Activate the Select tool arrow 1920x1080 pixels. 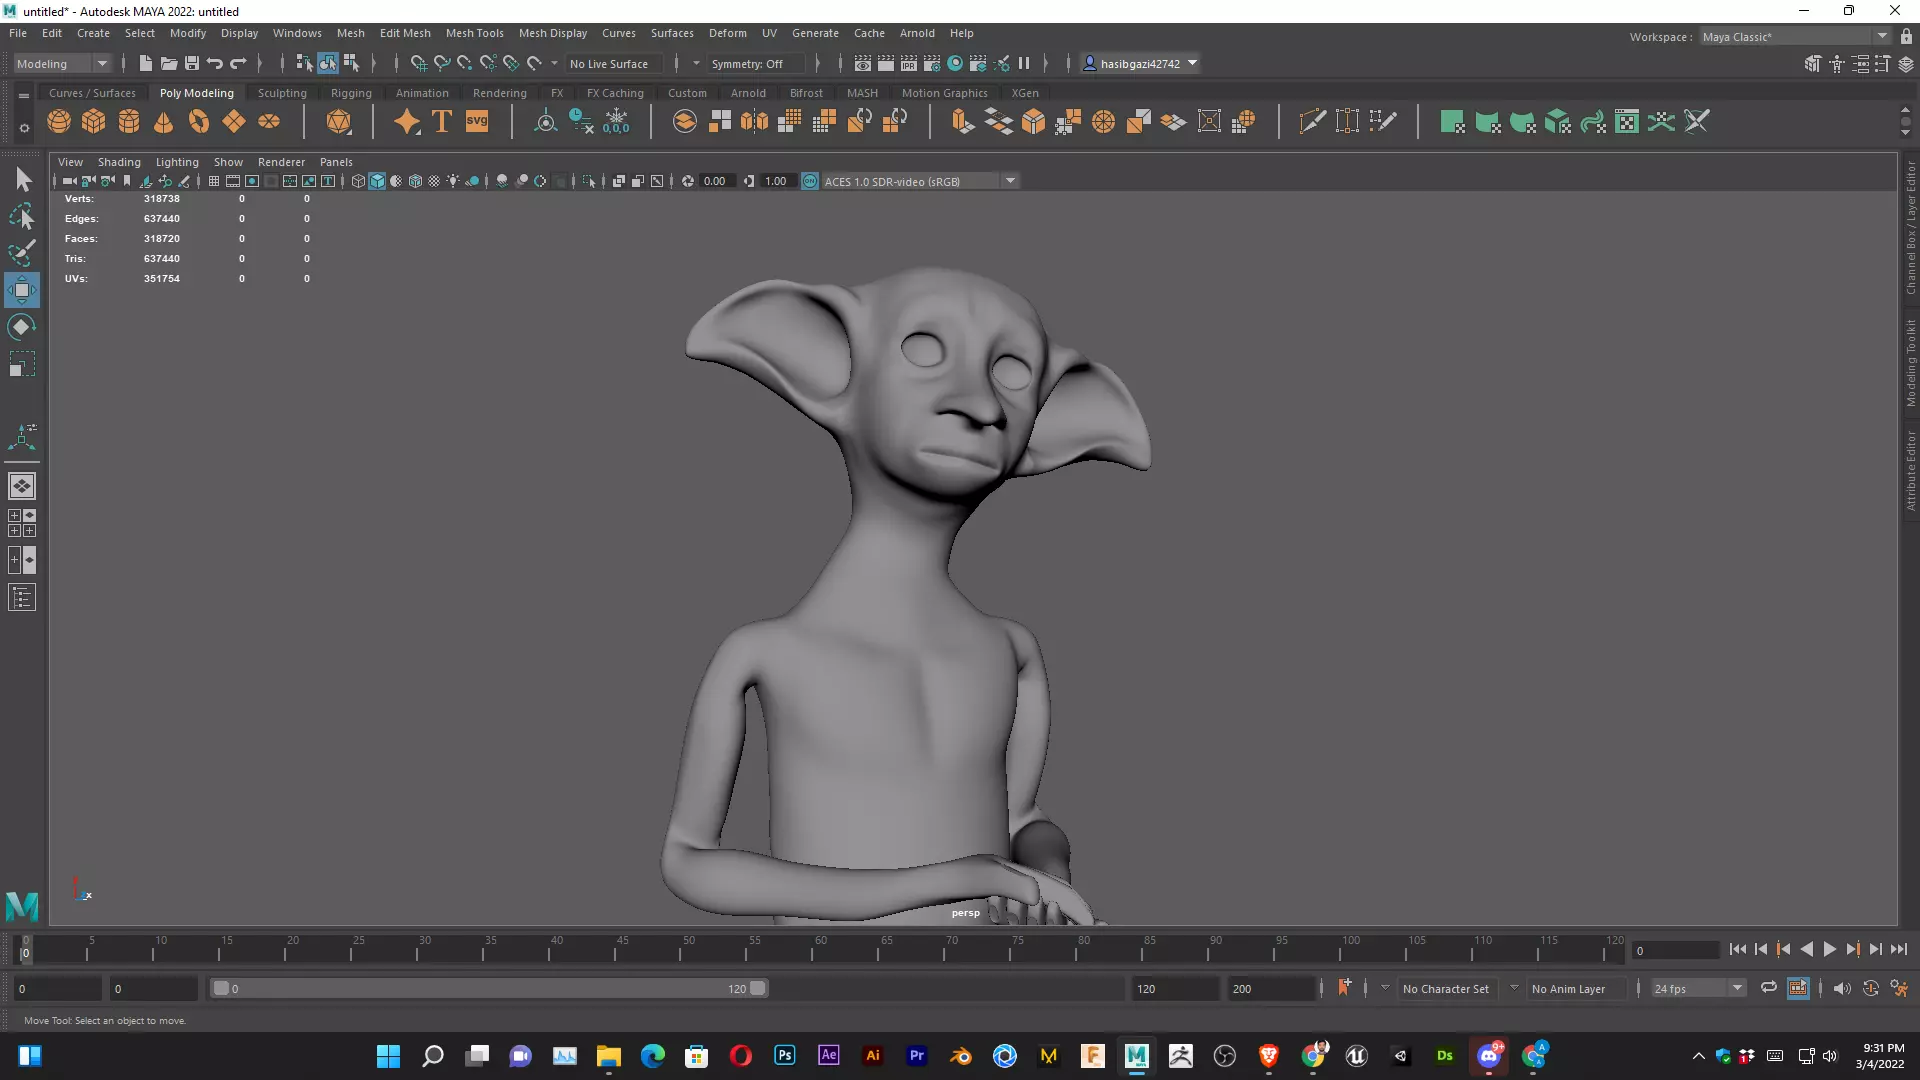[22, 180]
